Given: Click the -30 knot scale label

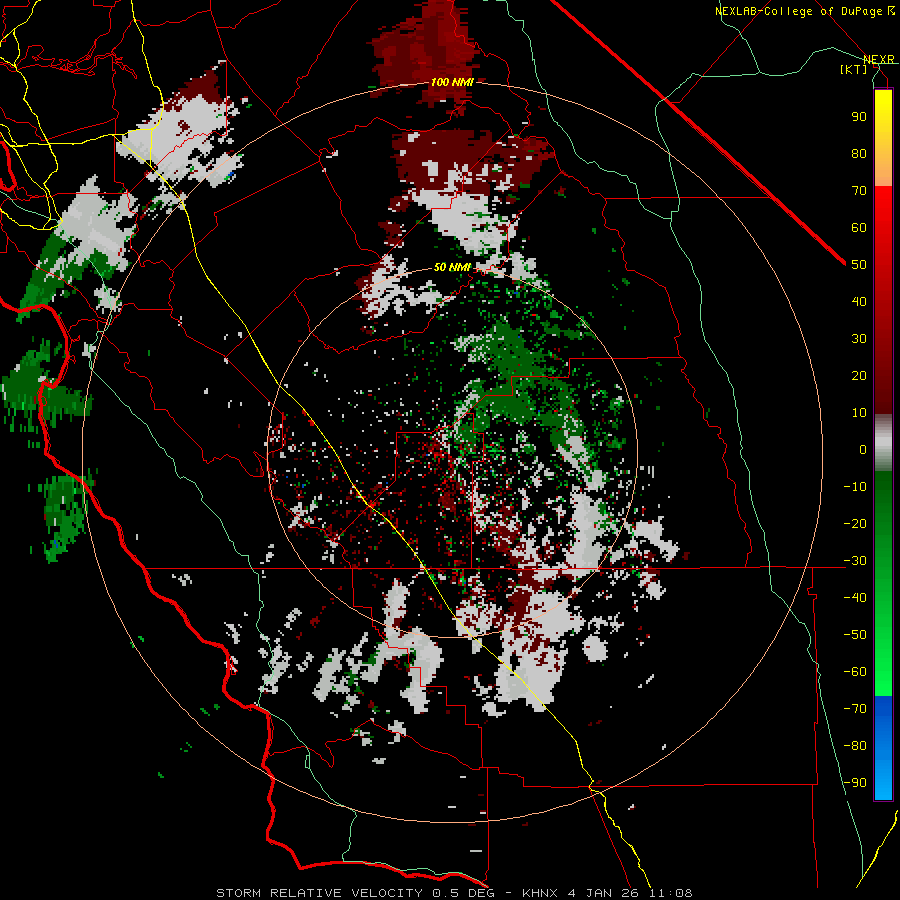Looking at the screenshot, I should coord(855,561).
